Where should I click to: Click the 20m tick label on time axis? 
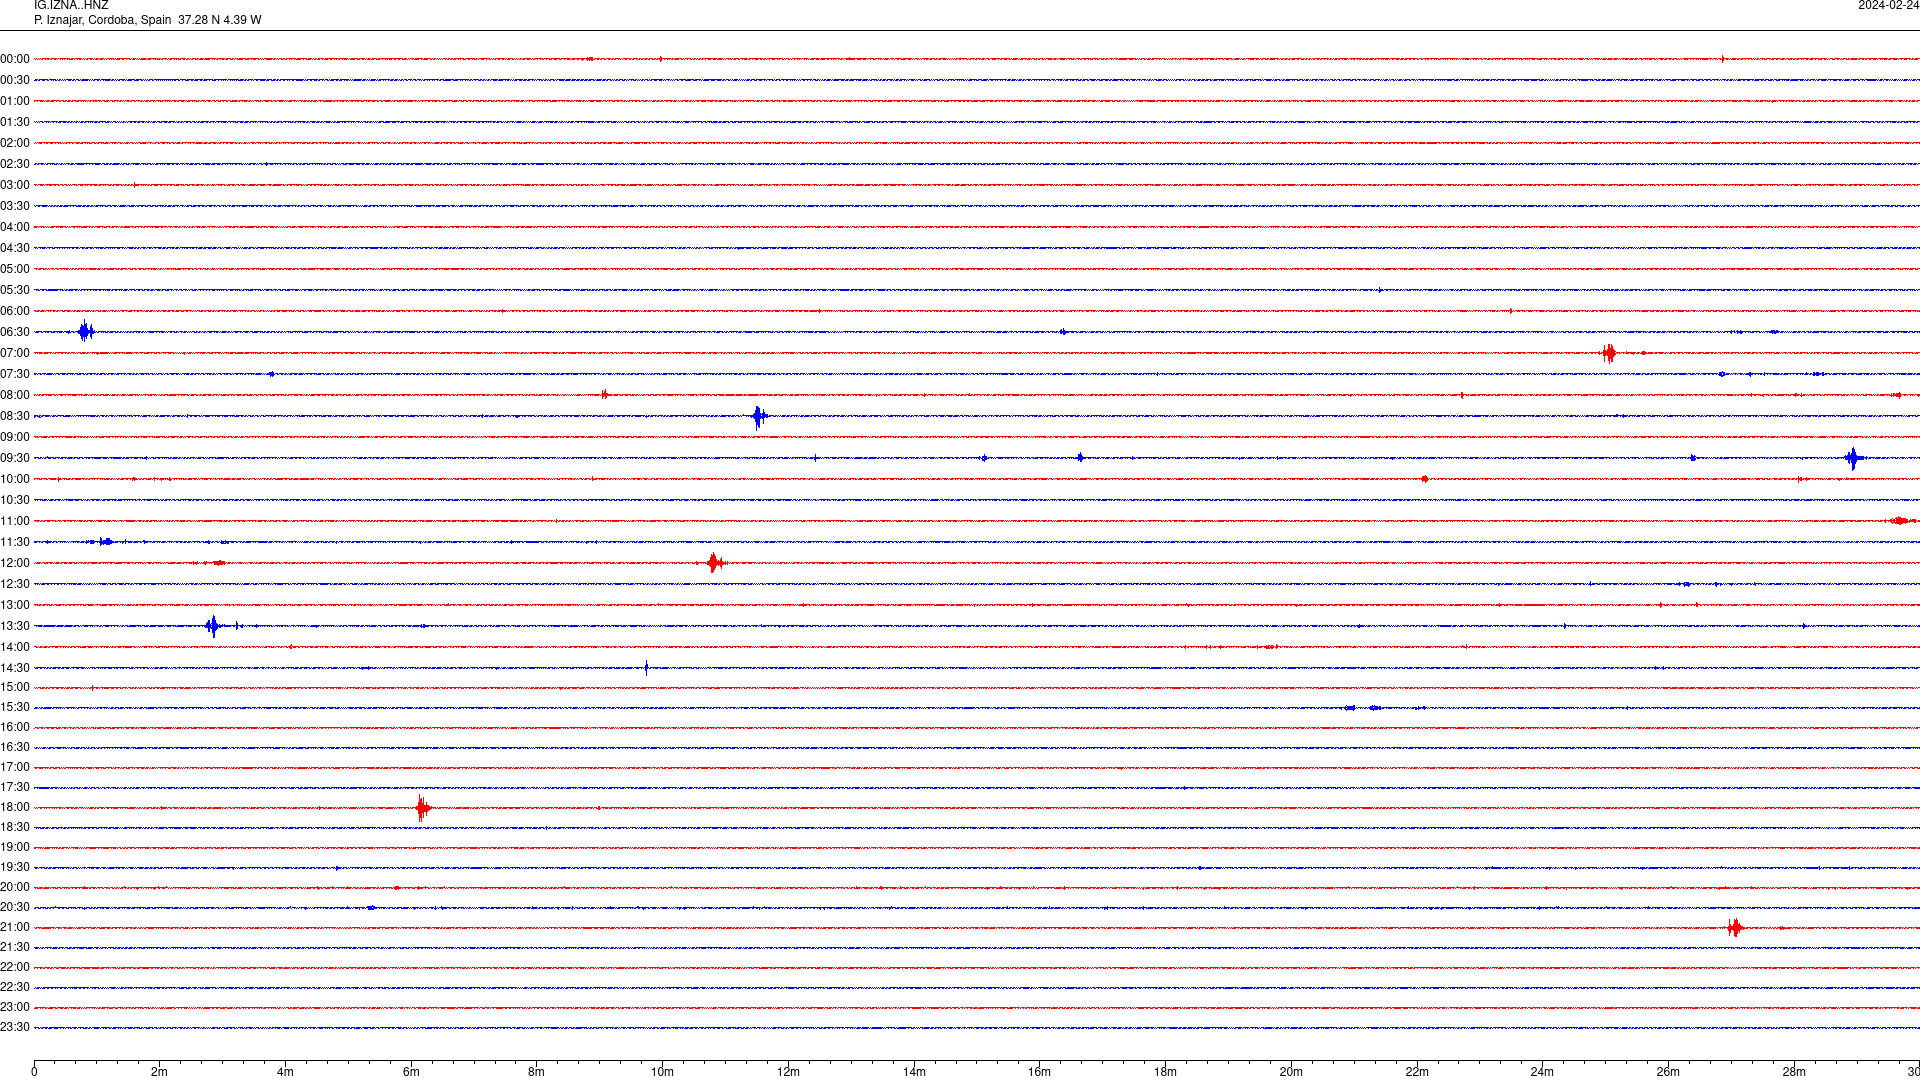(1291, 1072)
